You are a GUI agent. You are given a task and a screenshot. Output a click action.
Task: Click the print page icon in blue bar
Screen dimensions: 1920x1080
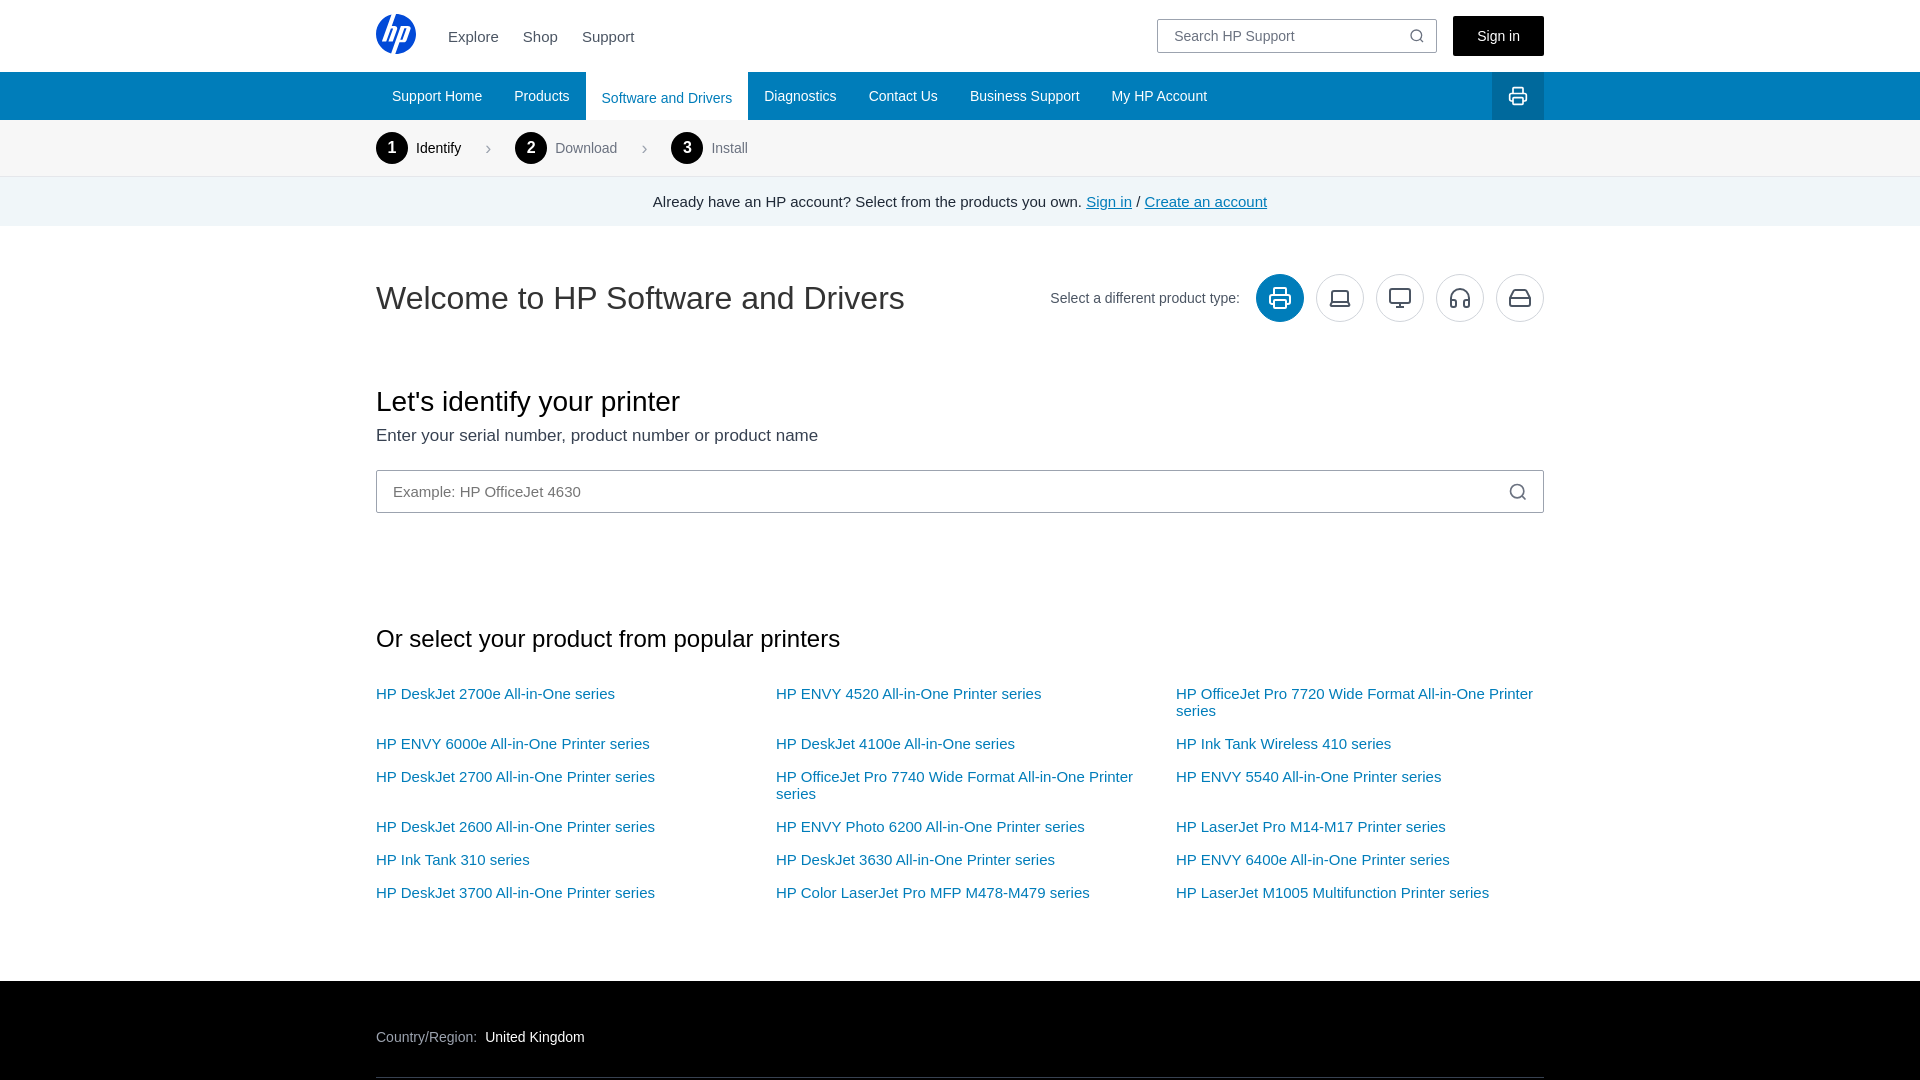click(1518, 96)
